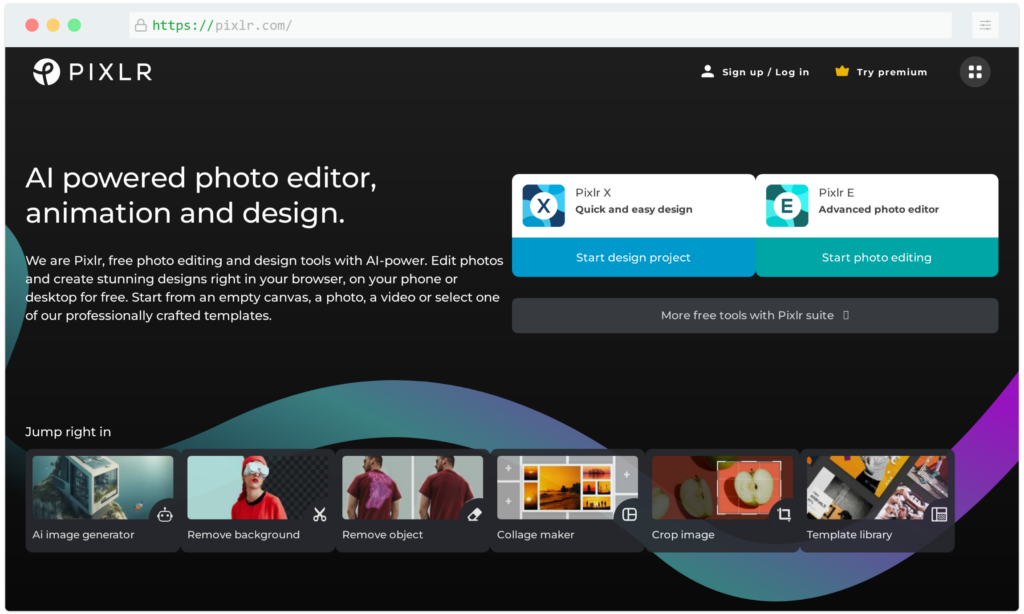Click the Pixlr E app icon
The image size is (1024, 614).
click(x=787, y=206)
